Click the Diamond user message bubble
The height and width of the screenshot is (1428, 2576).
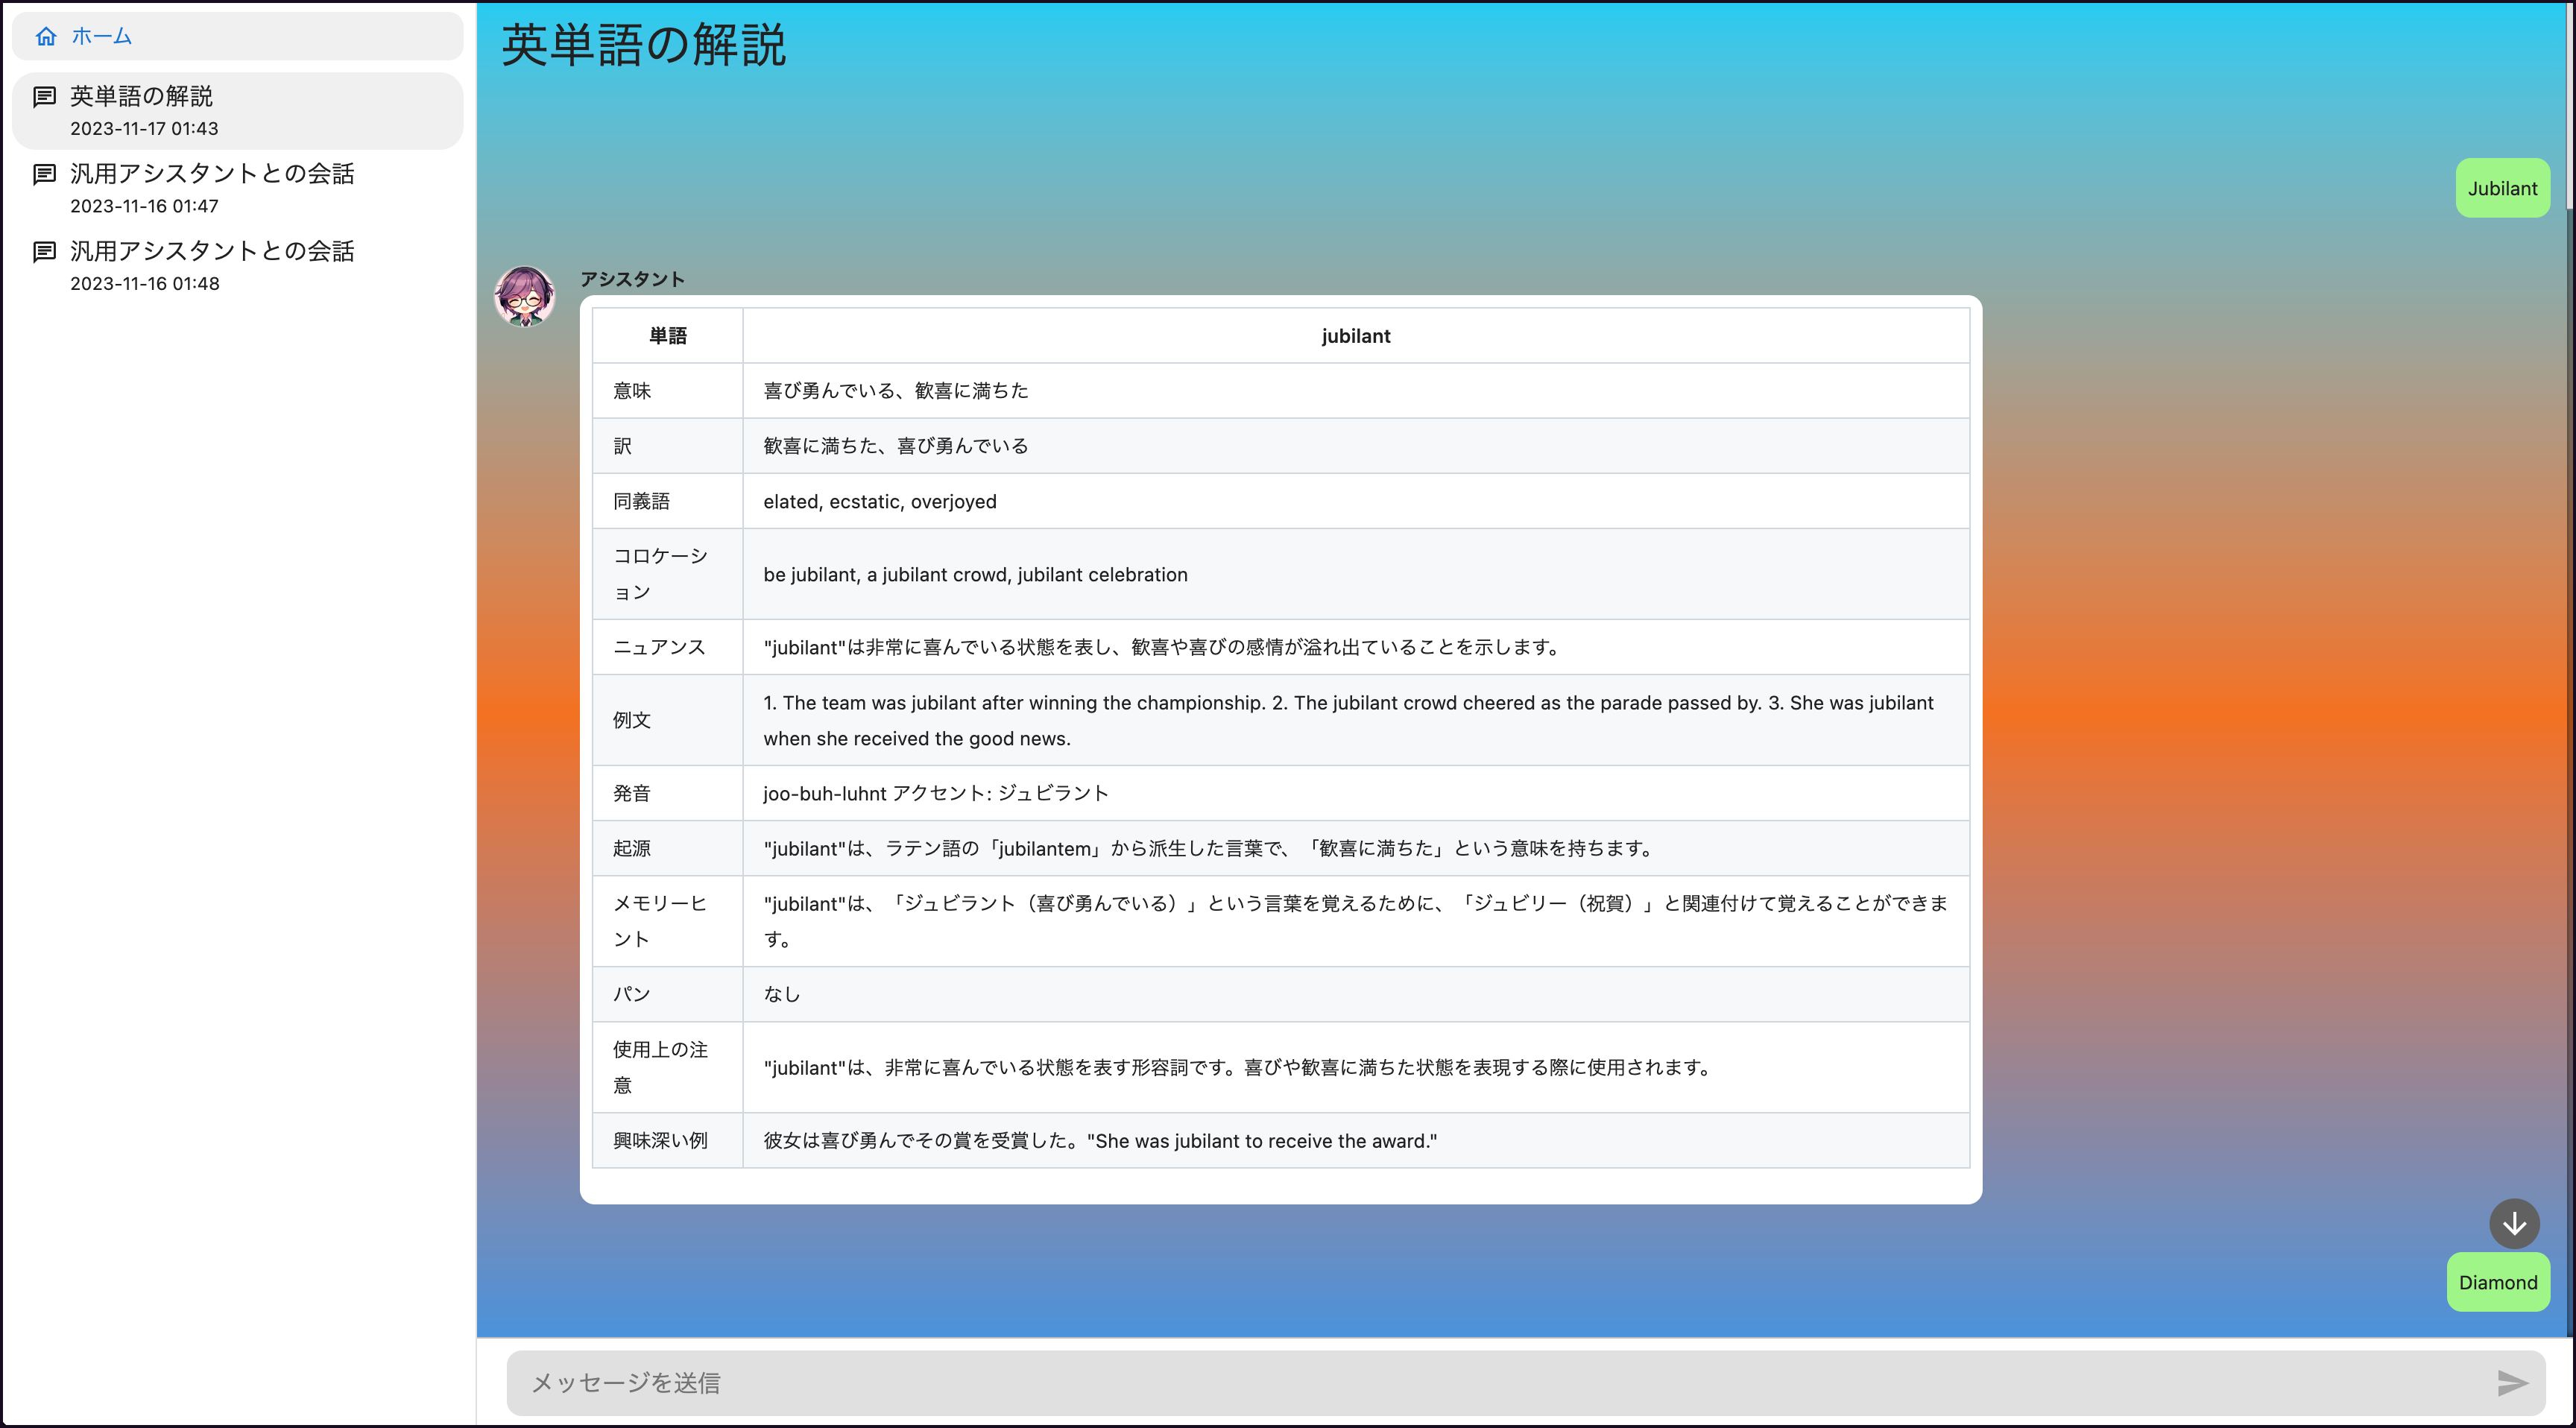(x=2497, y=1282)
